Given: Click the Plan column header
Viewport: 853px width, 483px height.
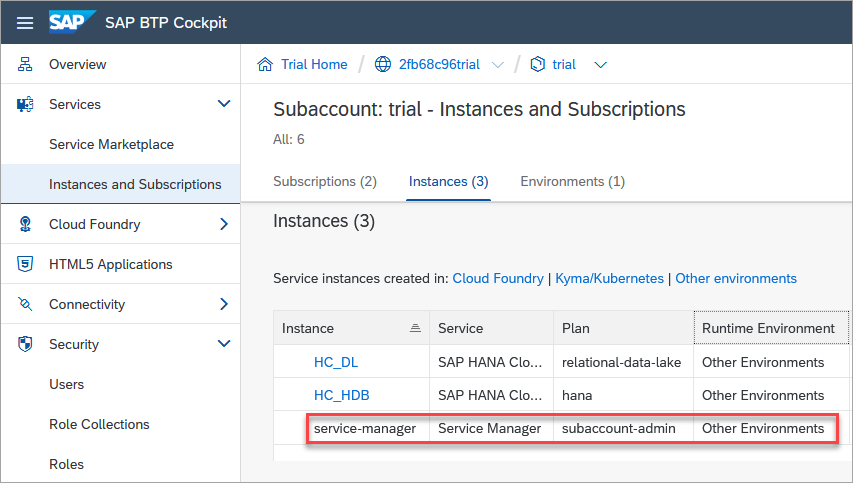Looking at the screenshot, I should [x=623, y=328].
